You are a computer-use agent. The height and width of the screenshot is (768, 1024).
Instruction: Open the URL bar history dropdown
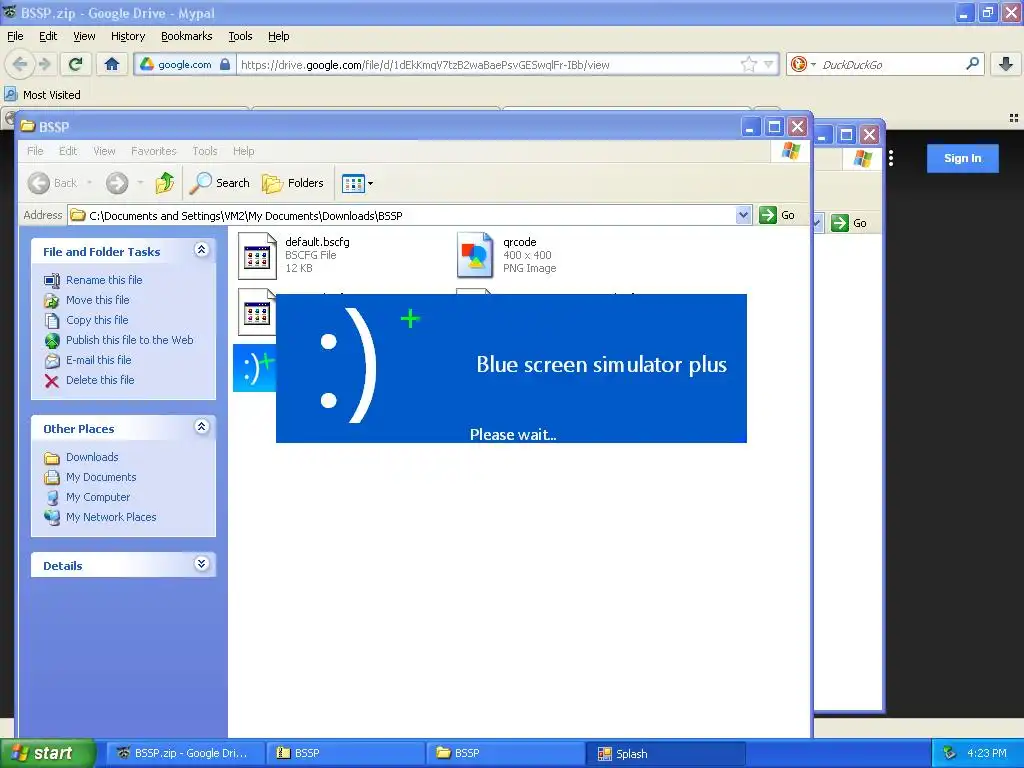coord(769,64)
